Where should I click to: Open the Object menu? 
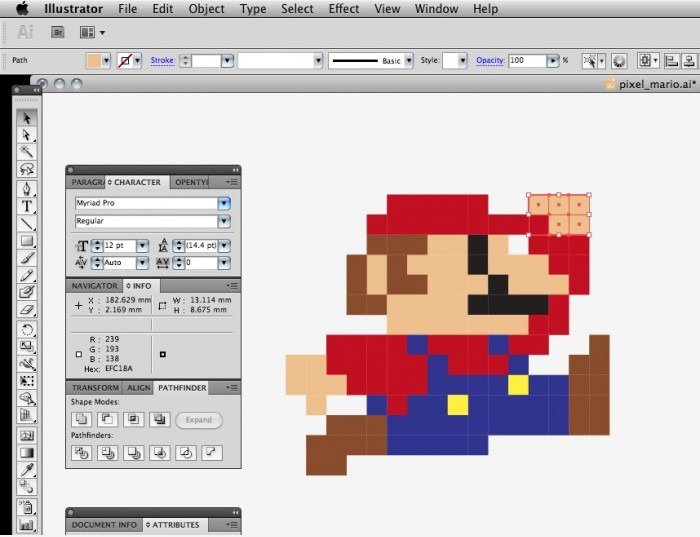point(206,8)
